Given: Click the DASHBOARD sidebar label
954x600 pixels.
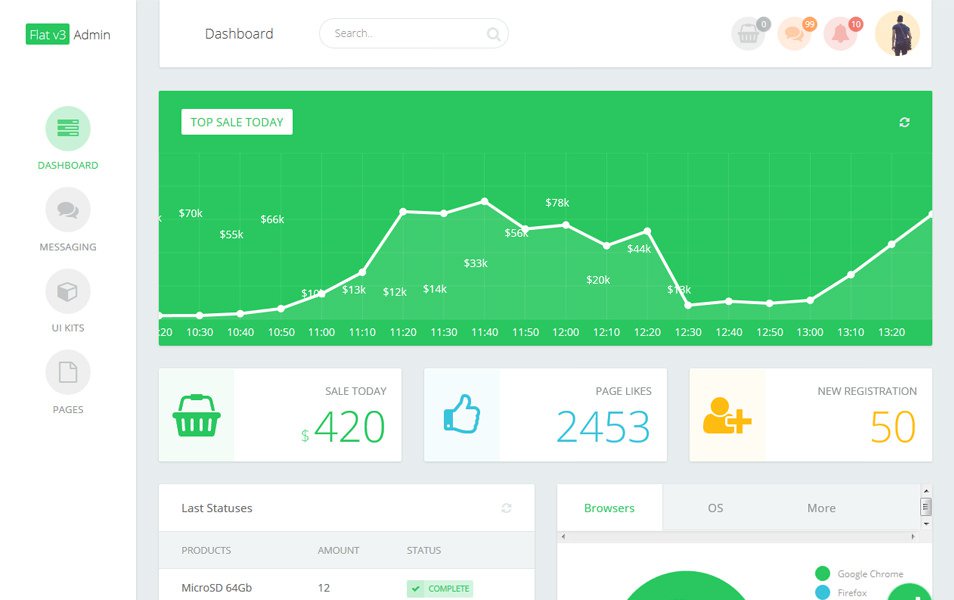Looking at the screenshot, I should point(68,166).
